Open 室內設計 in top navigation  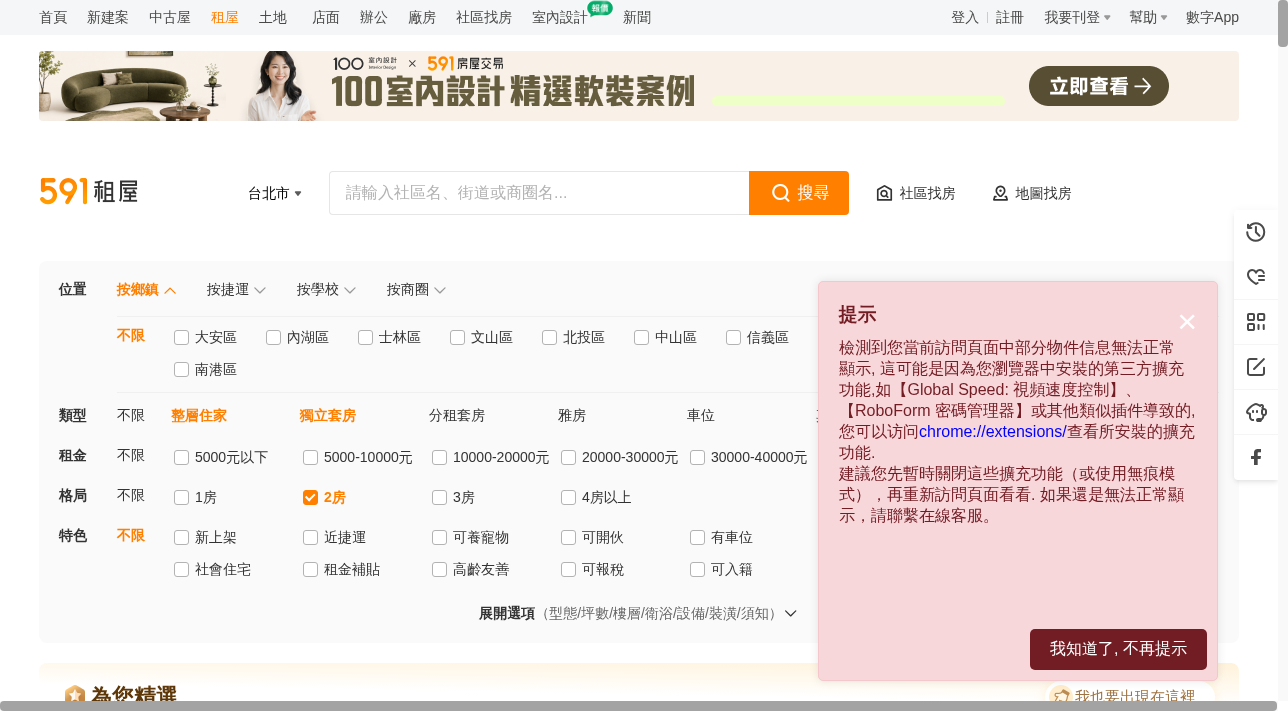coord(560,17)
